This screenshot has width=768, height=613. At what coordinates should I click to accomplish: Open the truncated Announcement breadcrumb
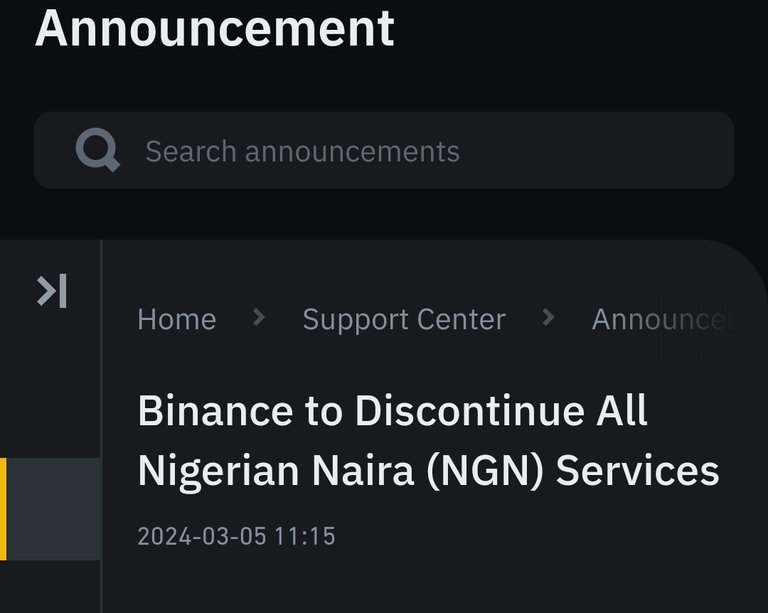(x=664, y=320)
